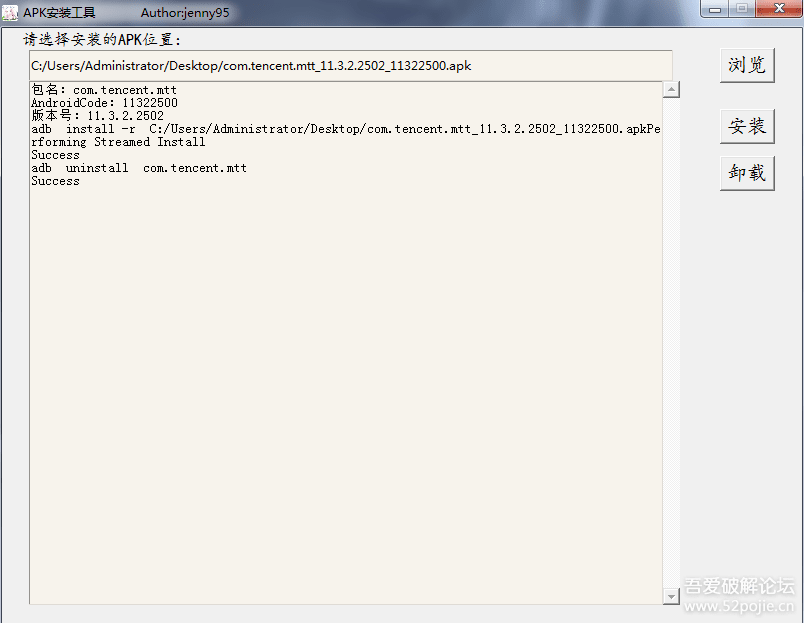Click the log scrollbar down arrow
Image resolution: width=804 pixels, height=623 pixels.
click(671, 596)
